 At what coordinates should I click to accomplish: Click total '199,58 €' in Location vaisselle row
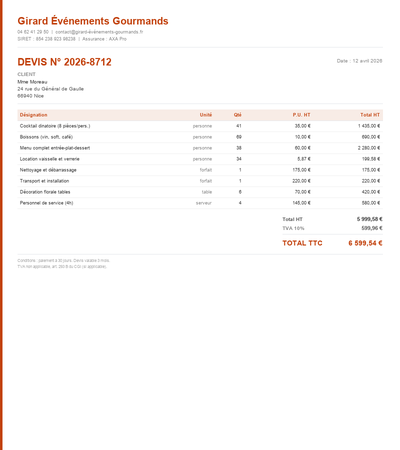(371, 159)
